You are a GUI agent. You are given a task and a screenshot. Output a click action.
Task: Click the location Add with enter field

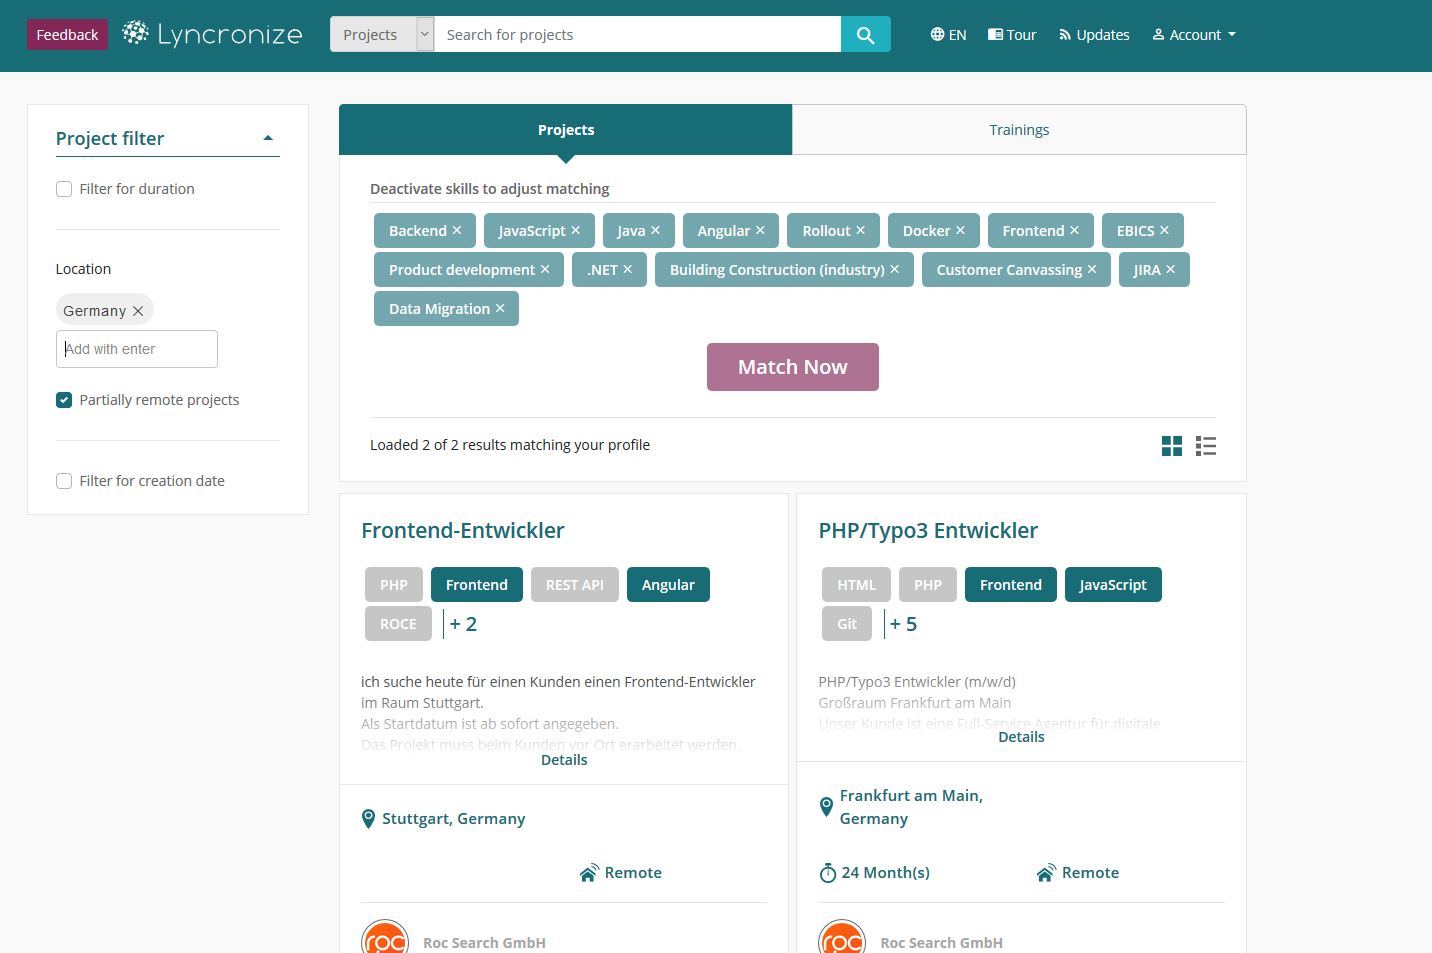(x=137, y=349)
